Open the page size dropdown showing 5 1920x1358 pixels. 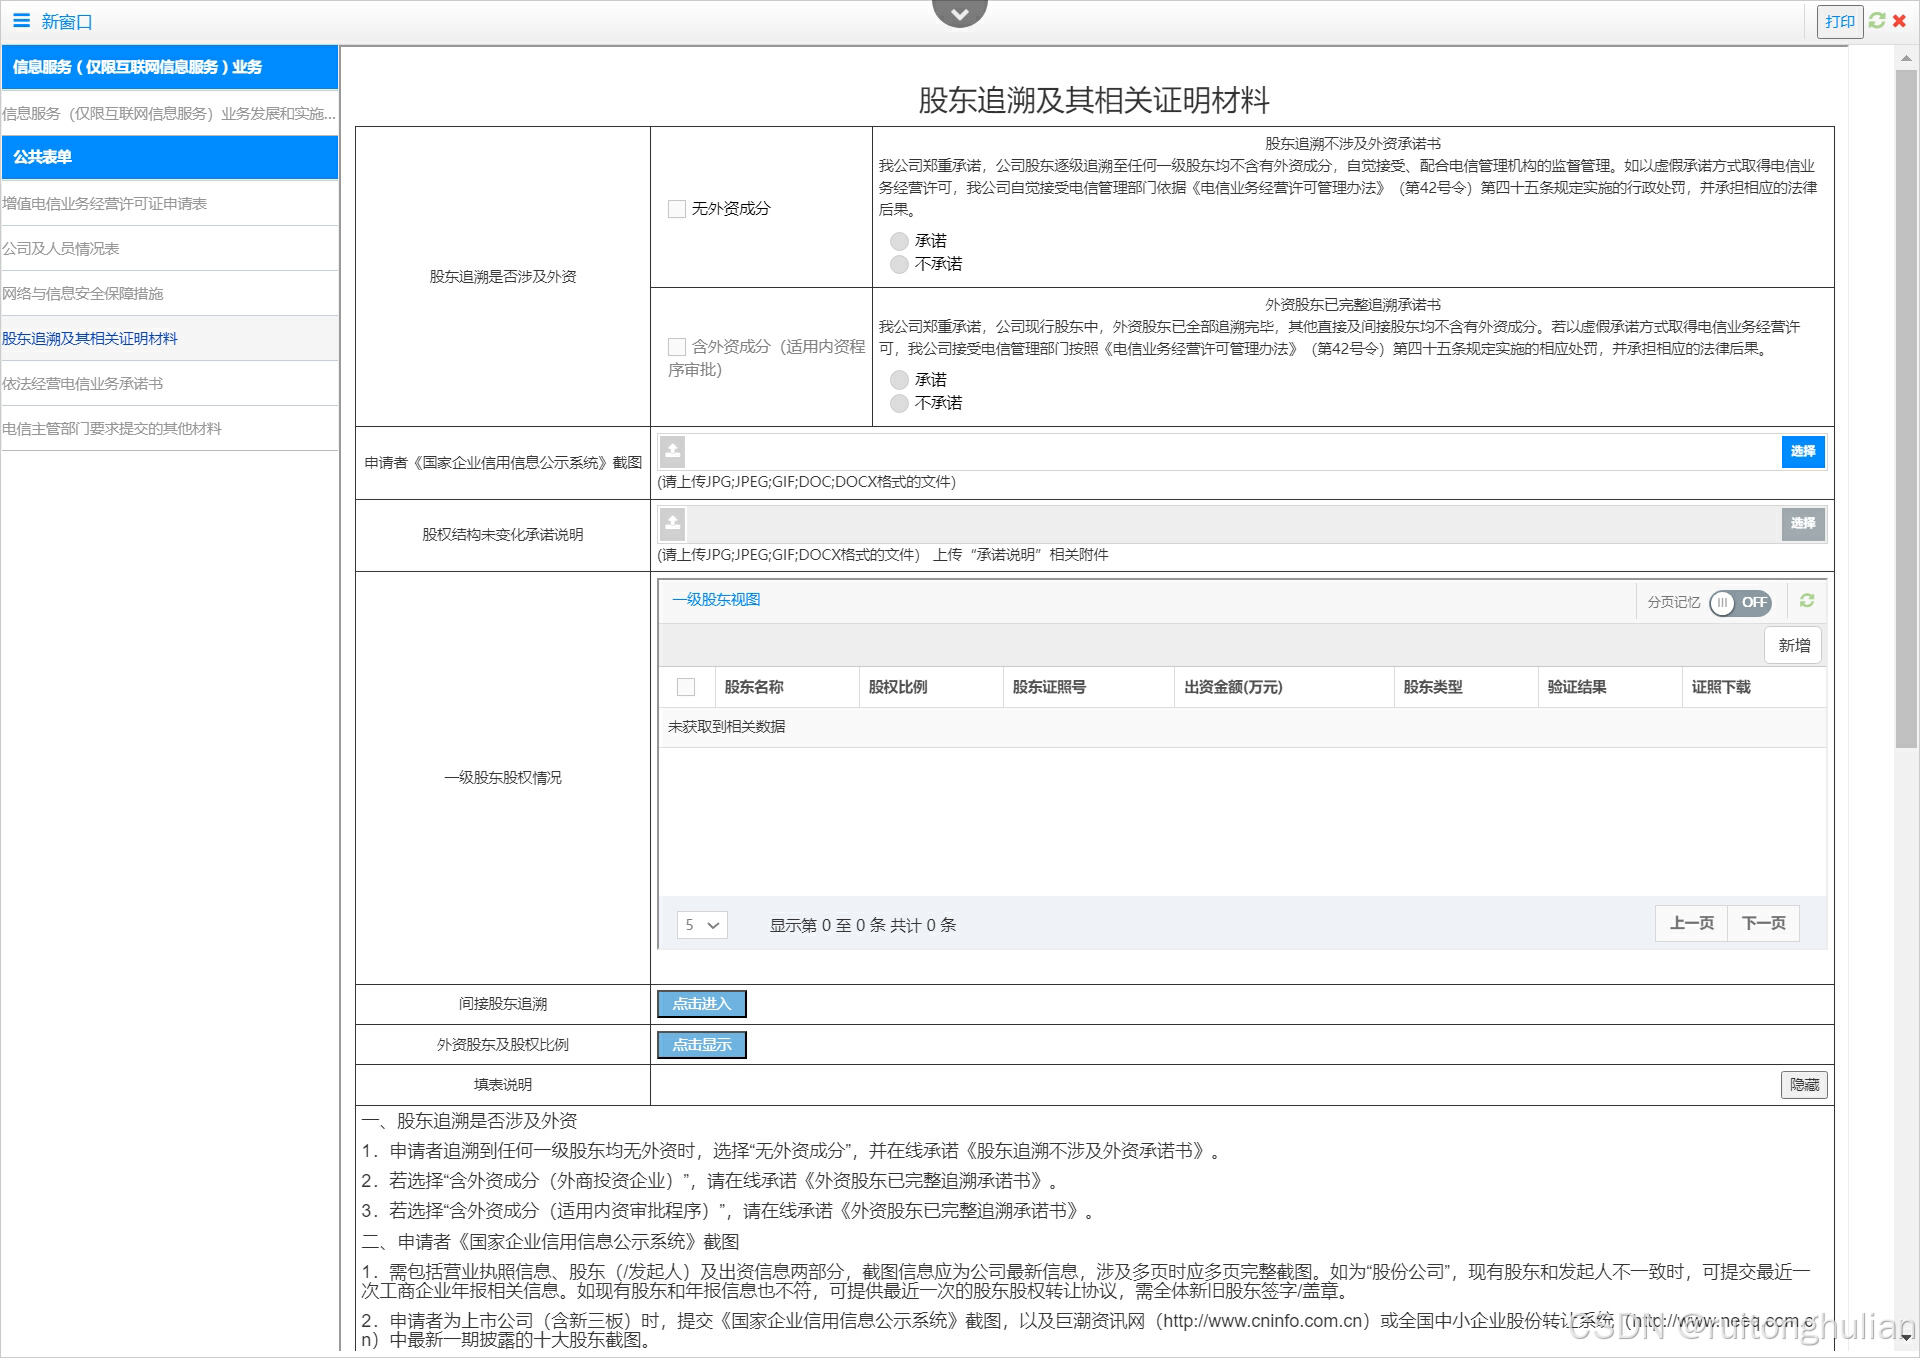coord(701,925)
